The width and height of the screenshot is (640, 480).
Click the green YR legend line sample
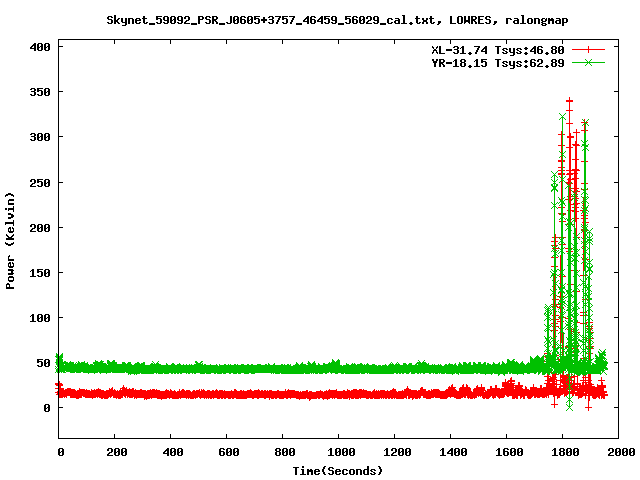coord(588,62)
